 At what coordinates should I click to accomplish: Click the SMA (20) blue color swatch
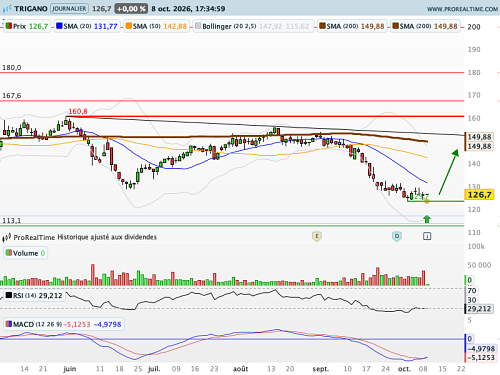pyautogui.click(x=59, y=26)
